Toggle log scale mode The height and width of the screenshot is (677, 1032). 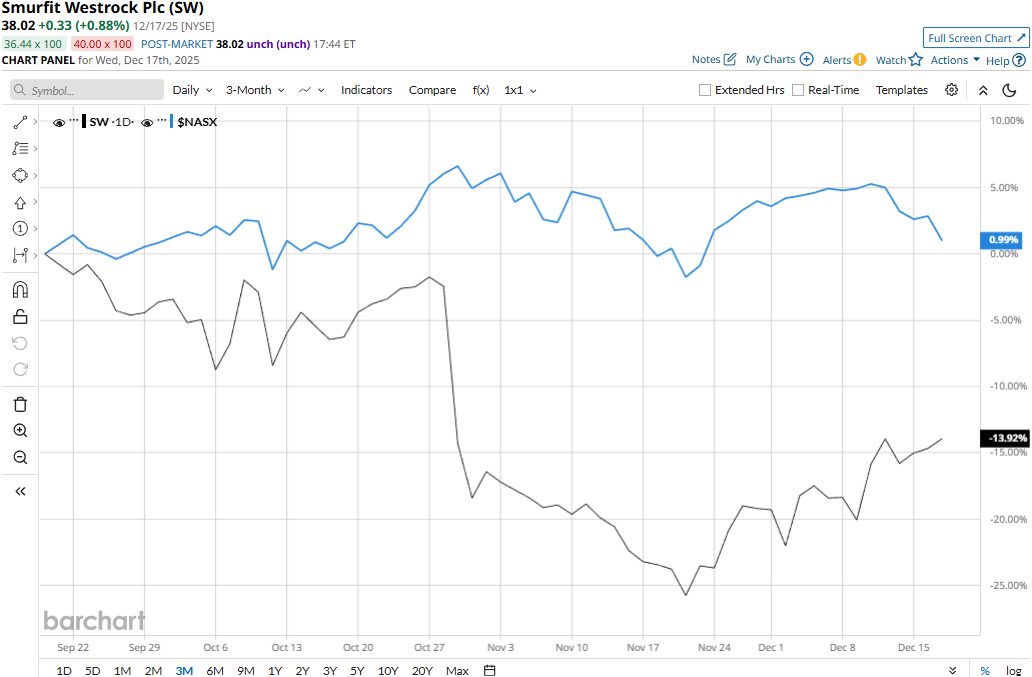pyautogui.click(x=1014, y=670)
